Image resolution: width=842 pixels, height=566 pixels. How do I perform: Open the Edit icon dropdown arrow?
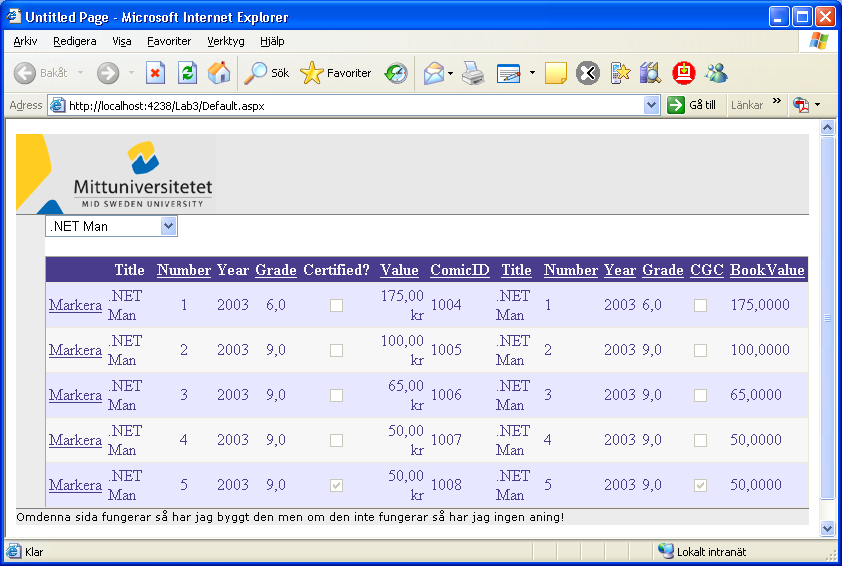(532, 72)
